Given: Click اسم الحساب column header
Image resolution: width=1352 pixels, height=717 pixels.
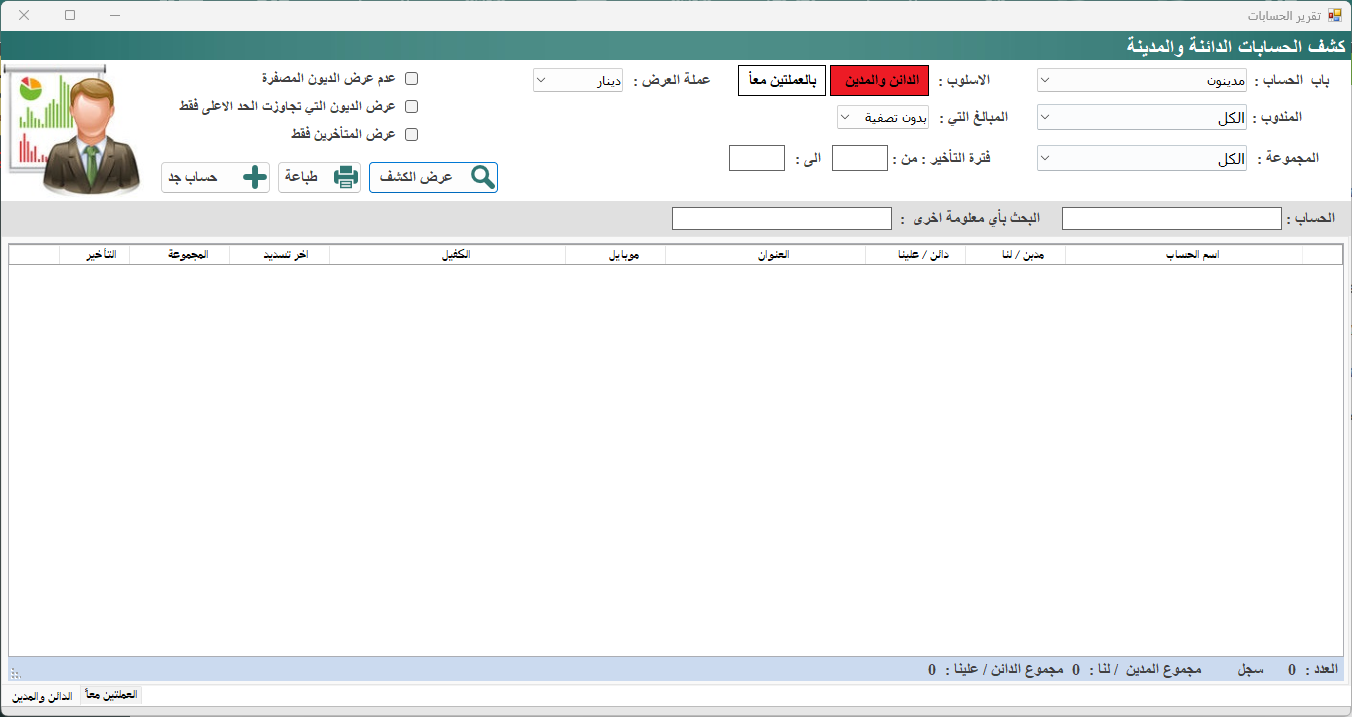Looking at the screenshot, I should click(x=1184, y=255).
